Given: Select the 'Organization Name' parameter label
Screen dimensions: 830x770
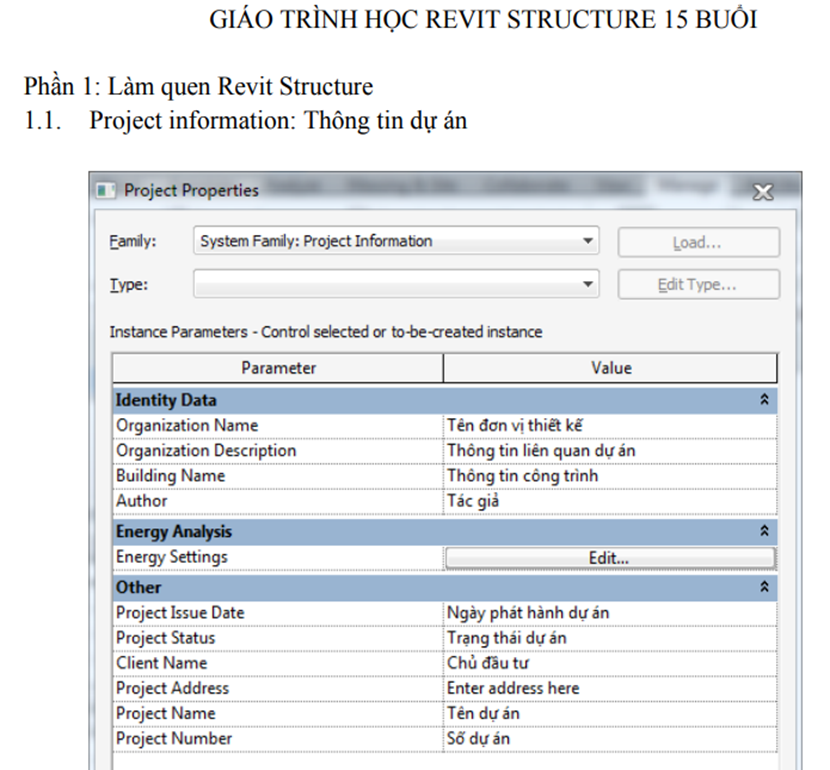Looking at the screenshot, I should coord(187,425).
